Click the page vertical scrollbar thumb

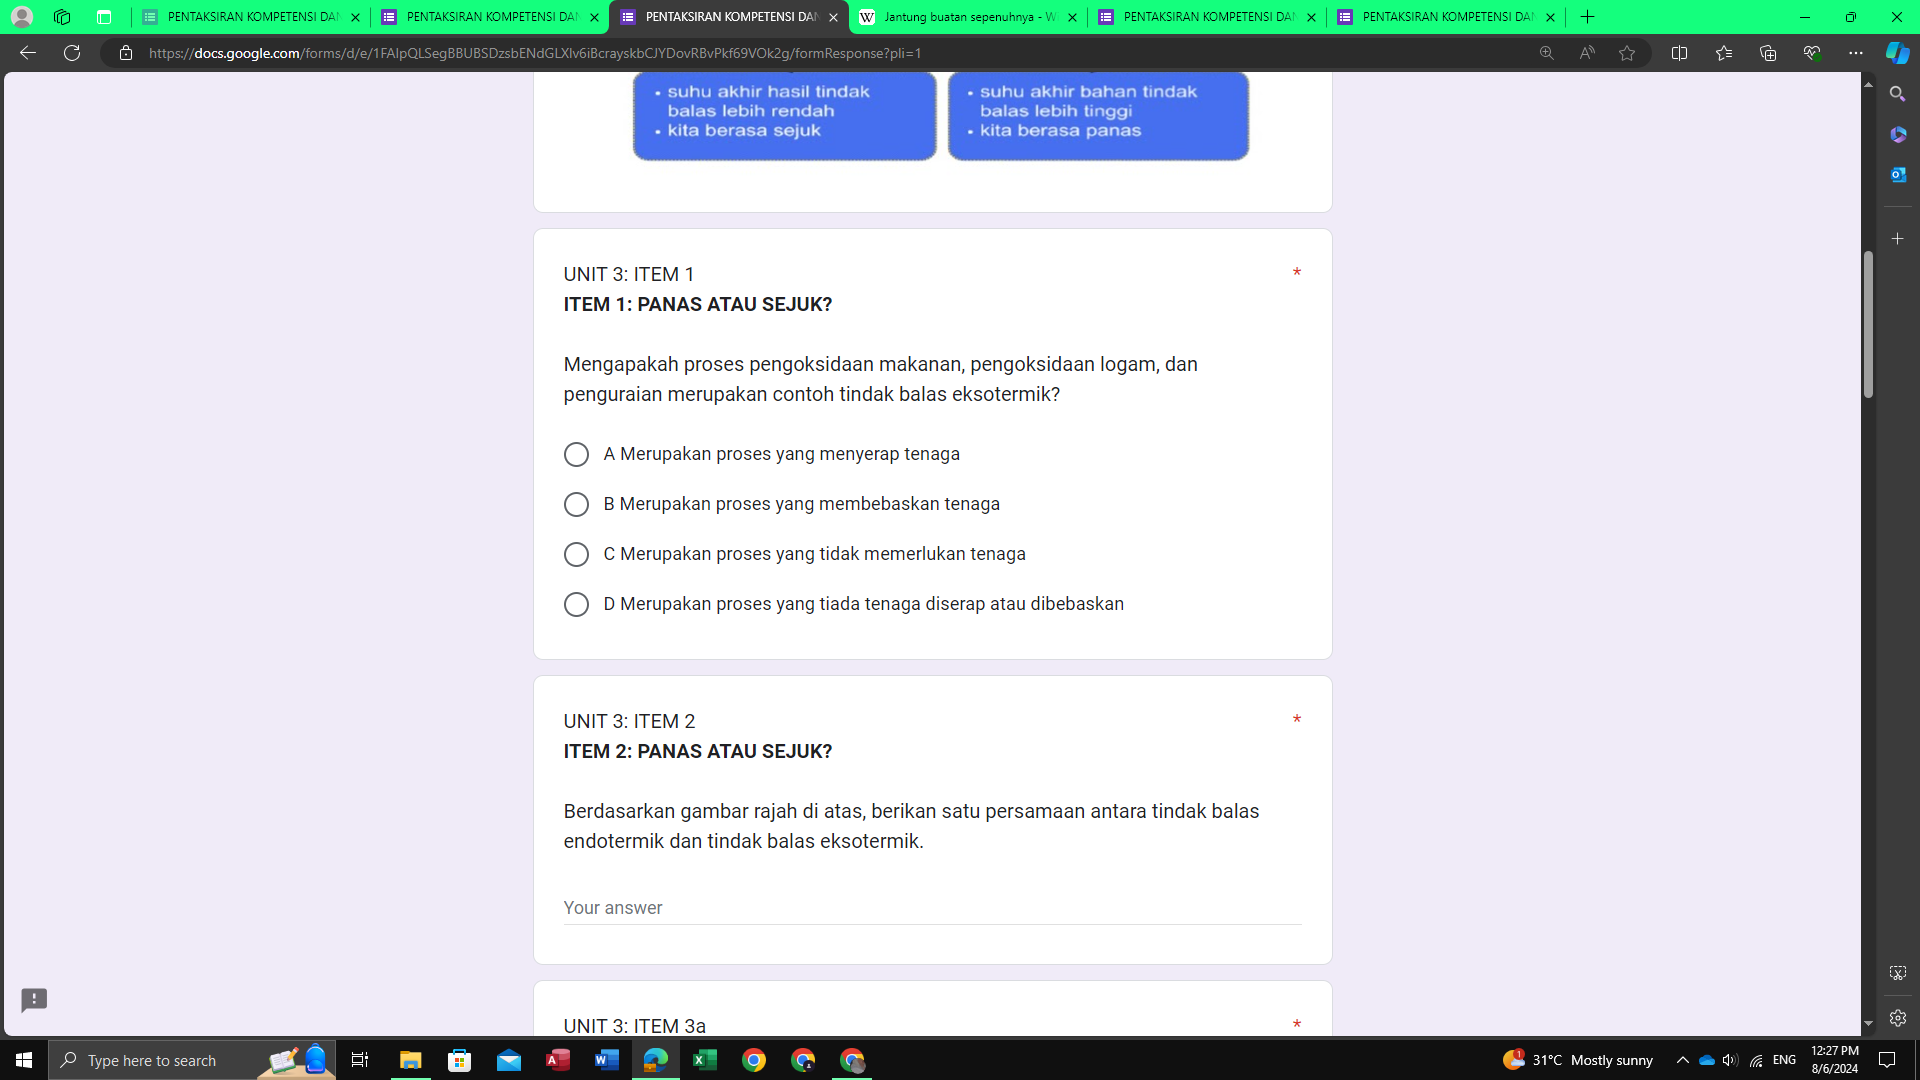tap(1867, 324)
